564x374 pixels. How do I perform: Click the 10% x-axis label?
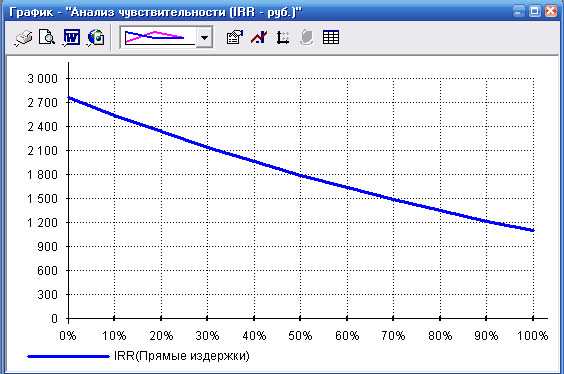pos(114,336)
